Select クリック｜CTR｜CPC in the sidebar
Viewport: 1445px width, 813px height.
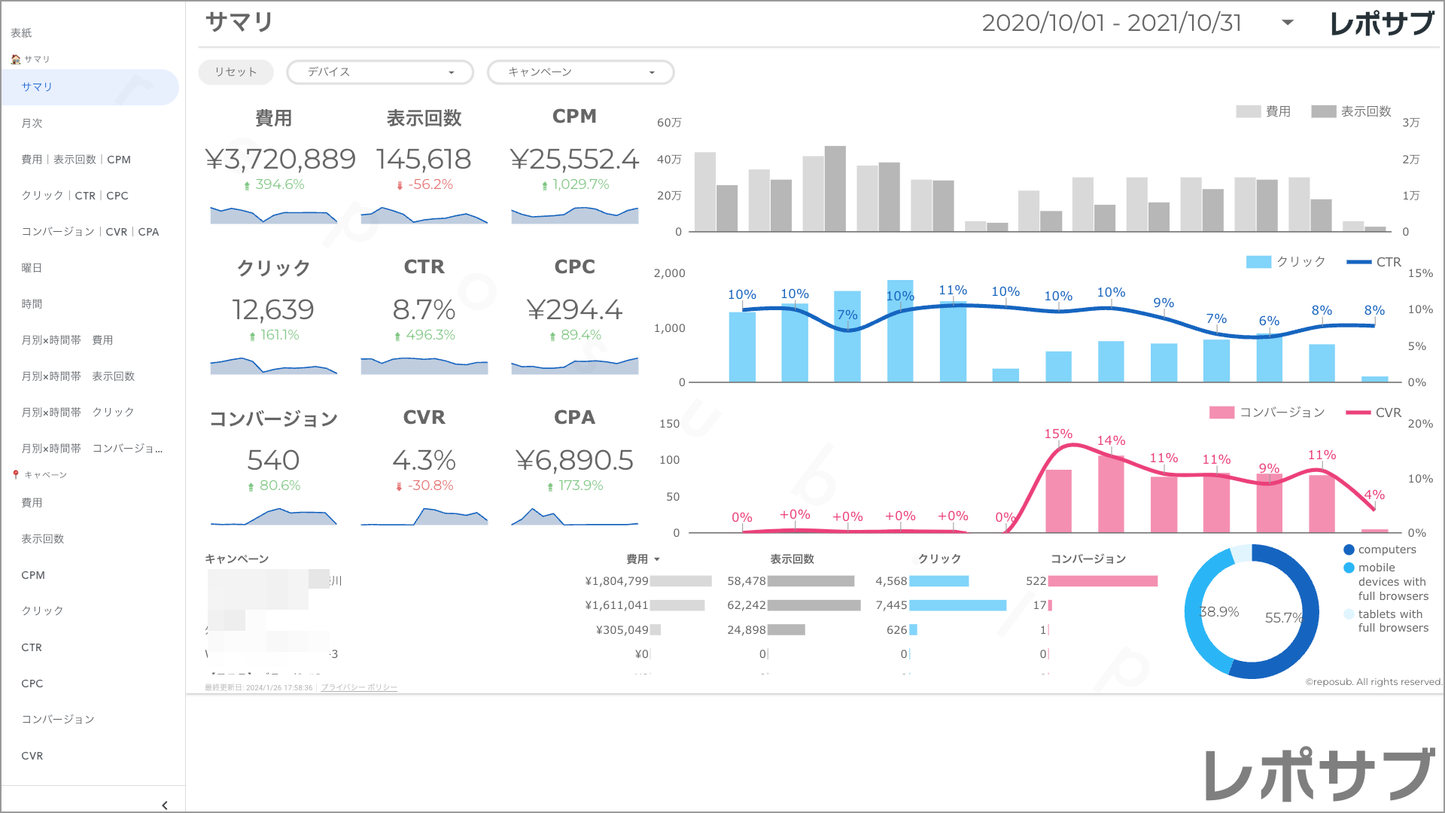[75, 196]
